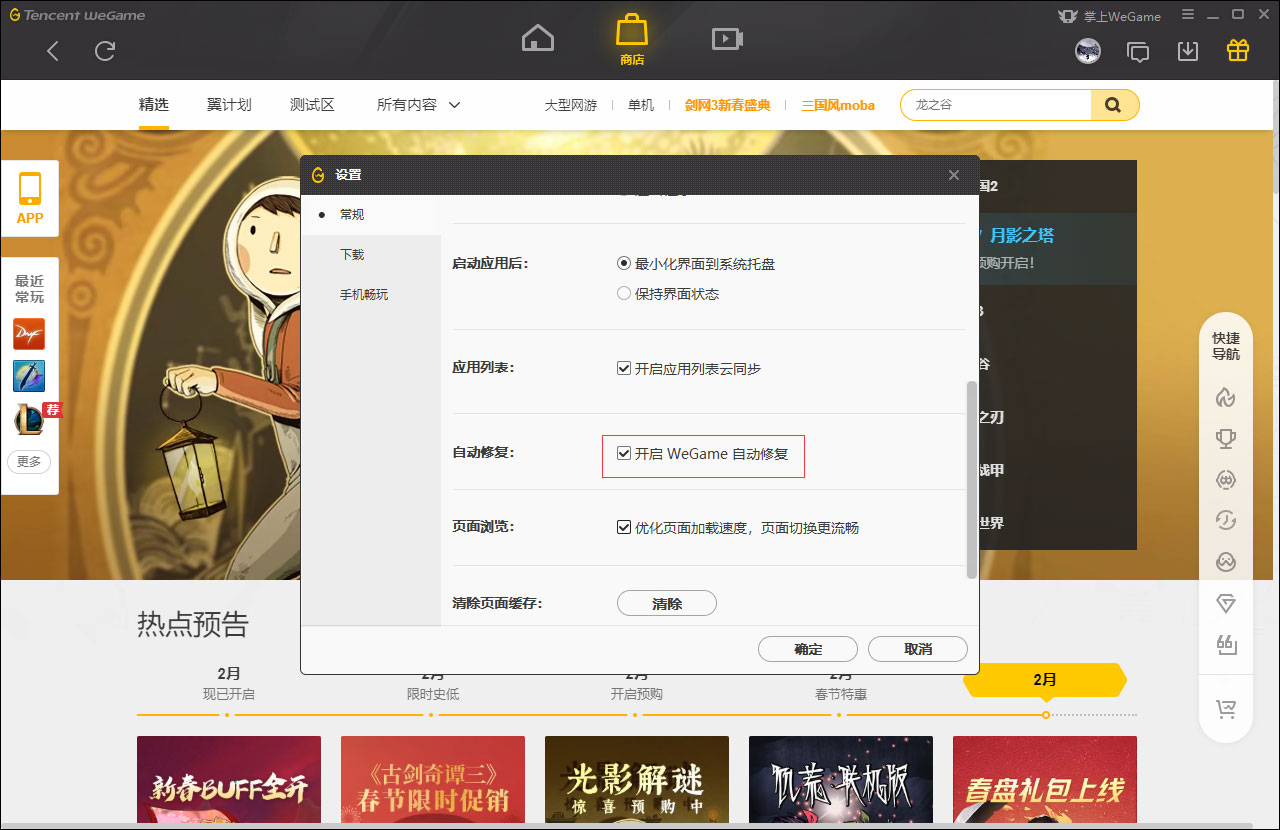The width and height of the screenshot is (1280, 830).
Task: Uncheck 开启应用列表云同步
Action: pyautogui.click(x=623, y=367)
